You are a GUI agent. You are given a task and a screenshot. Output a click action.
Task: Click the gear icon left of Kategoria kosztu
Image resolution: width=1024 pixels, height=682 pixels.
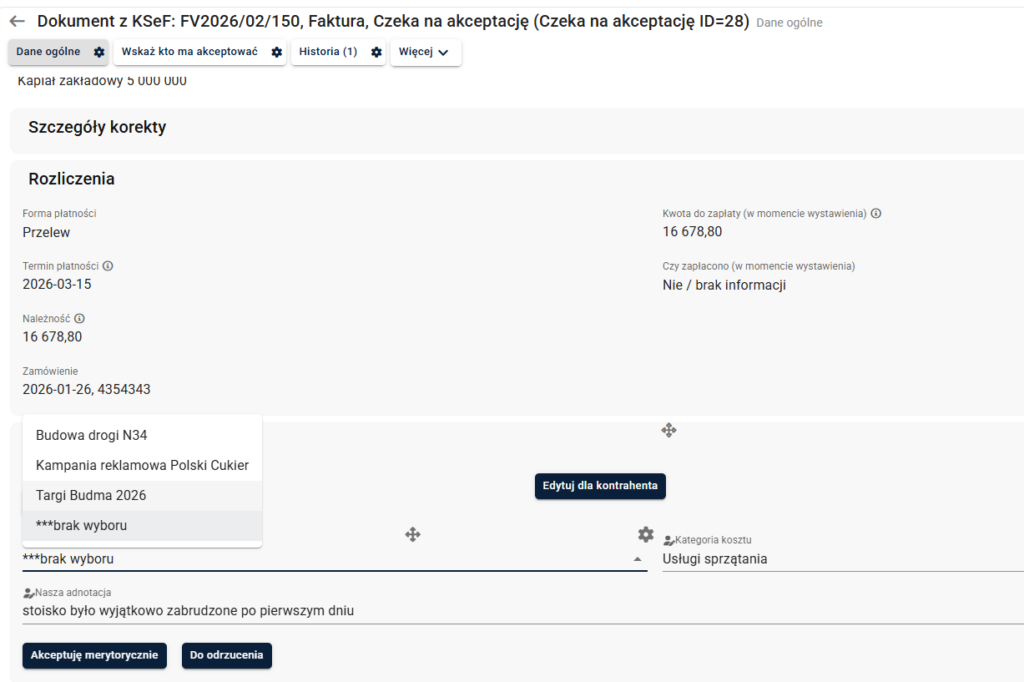tap(646, 534)
